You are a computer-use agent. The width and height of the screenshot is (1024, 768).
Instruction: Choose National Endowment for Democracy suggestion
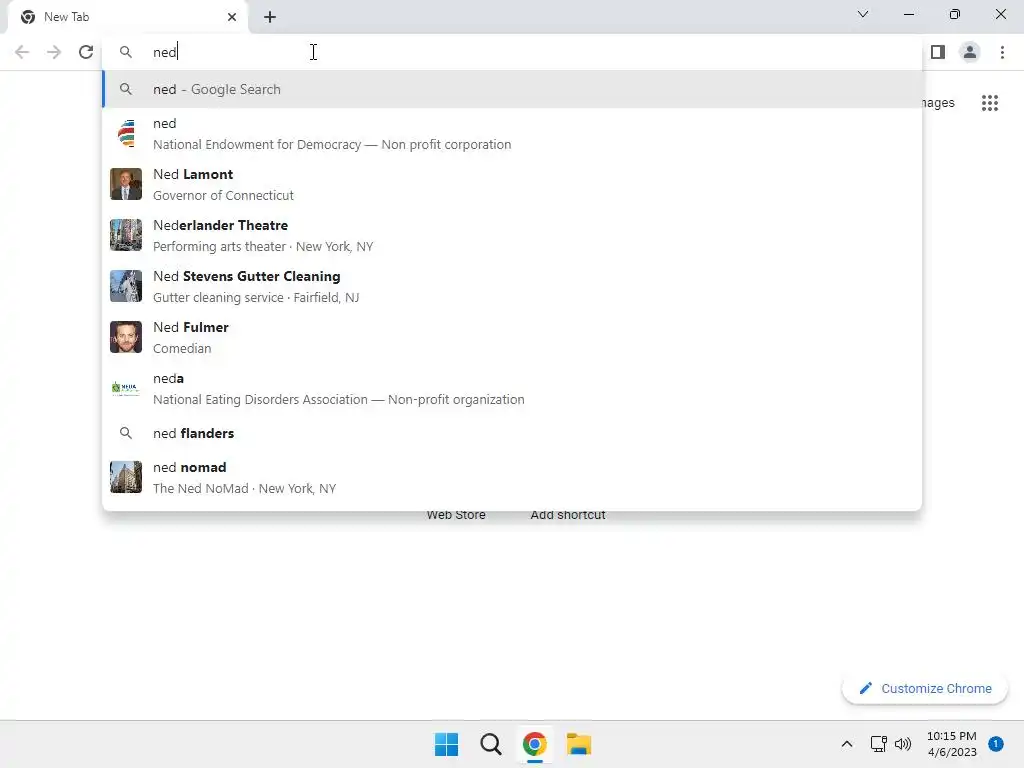(x=512, y=134)
